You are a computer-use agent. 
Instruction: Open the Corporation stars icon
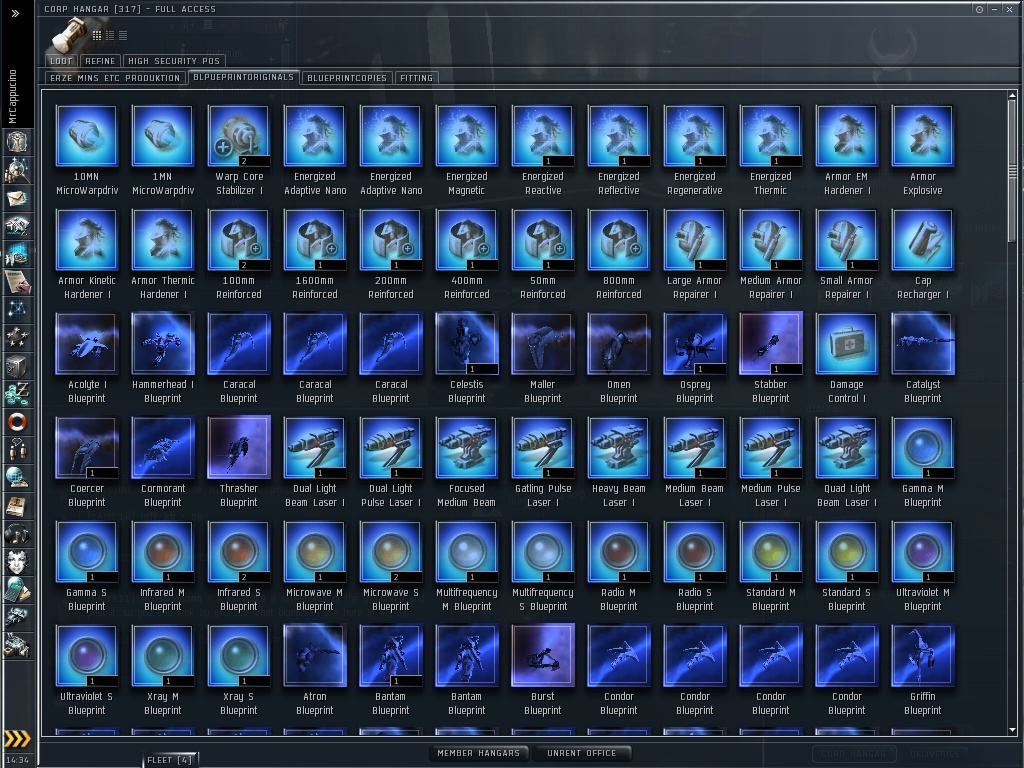16,338
